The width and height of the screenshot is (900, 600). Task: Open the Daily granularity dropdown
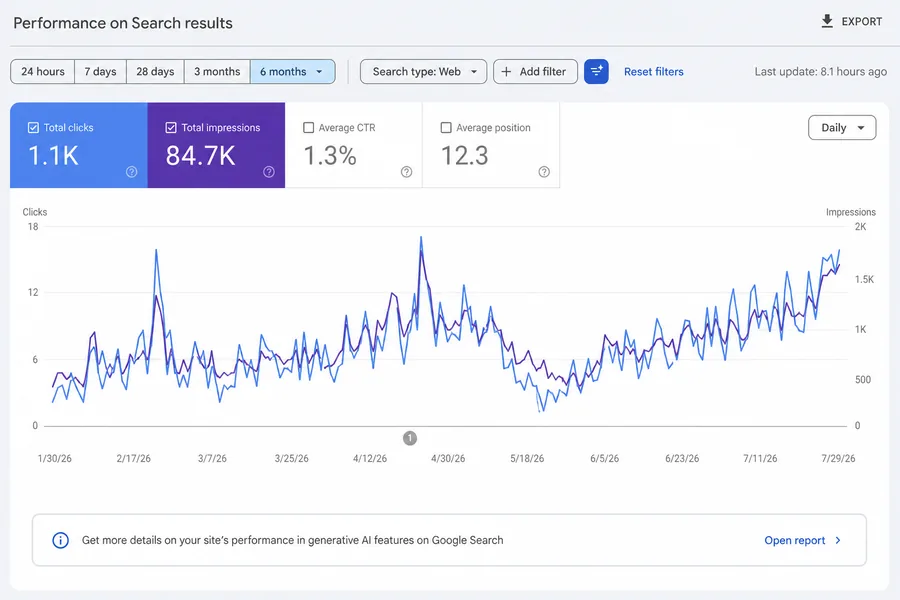pyautogui.click(x=842, y=127)
